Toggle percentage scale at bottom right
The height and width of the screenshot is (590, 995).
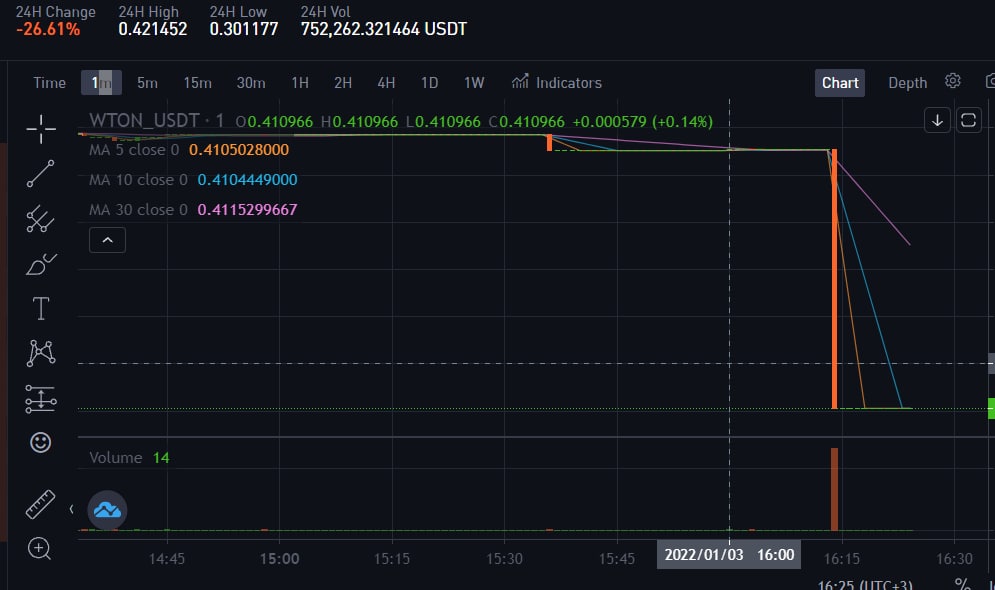click(962, 584)
